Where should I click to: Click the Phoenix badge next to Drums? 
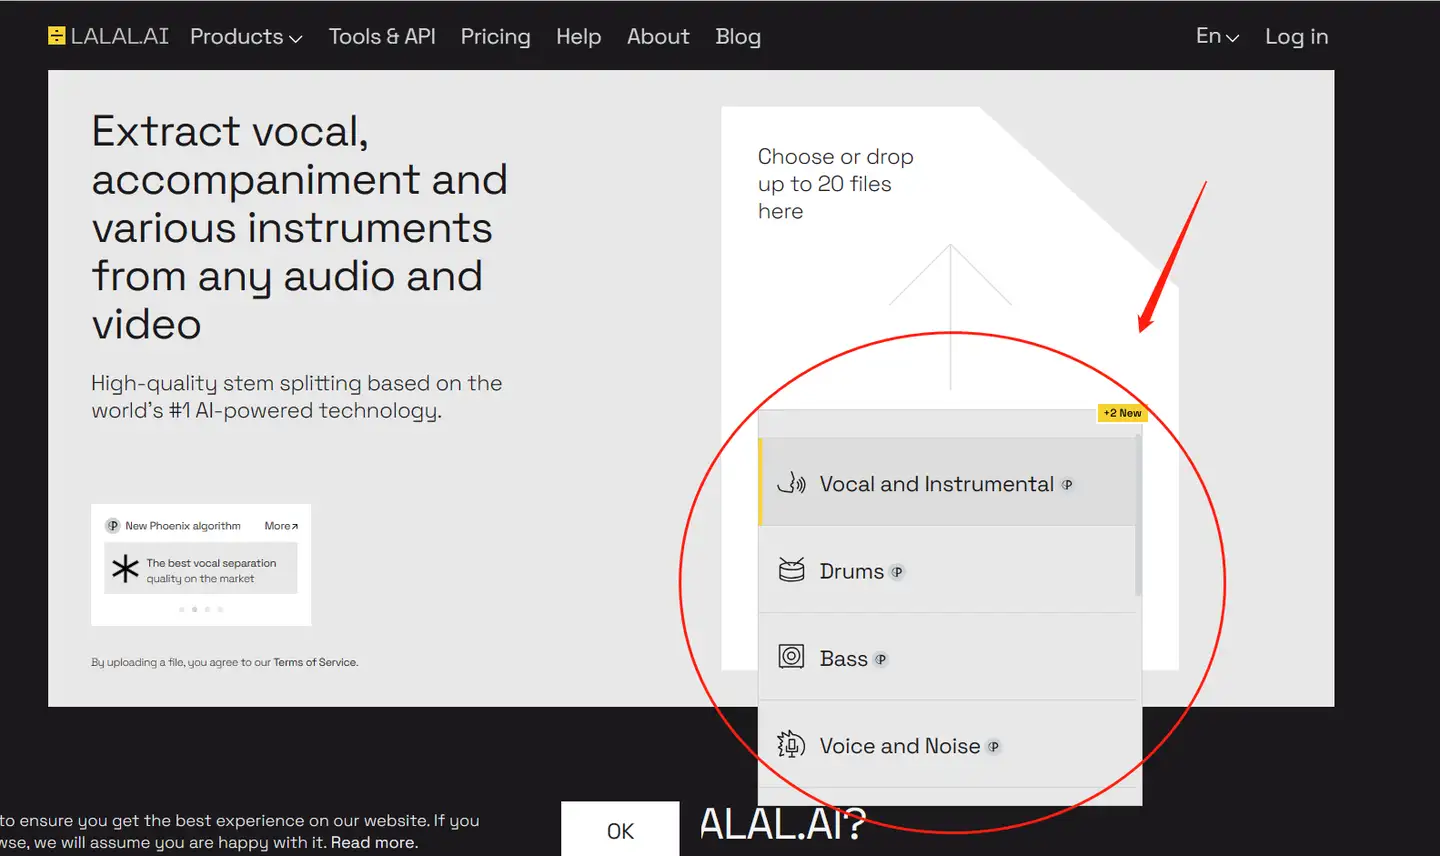point(897,572)
